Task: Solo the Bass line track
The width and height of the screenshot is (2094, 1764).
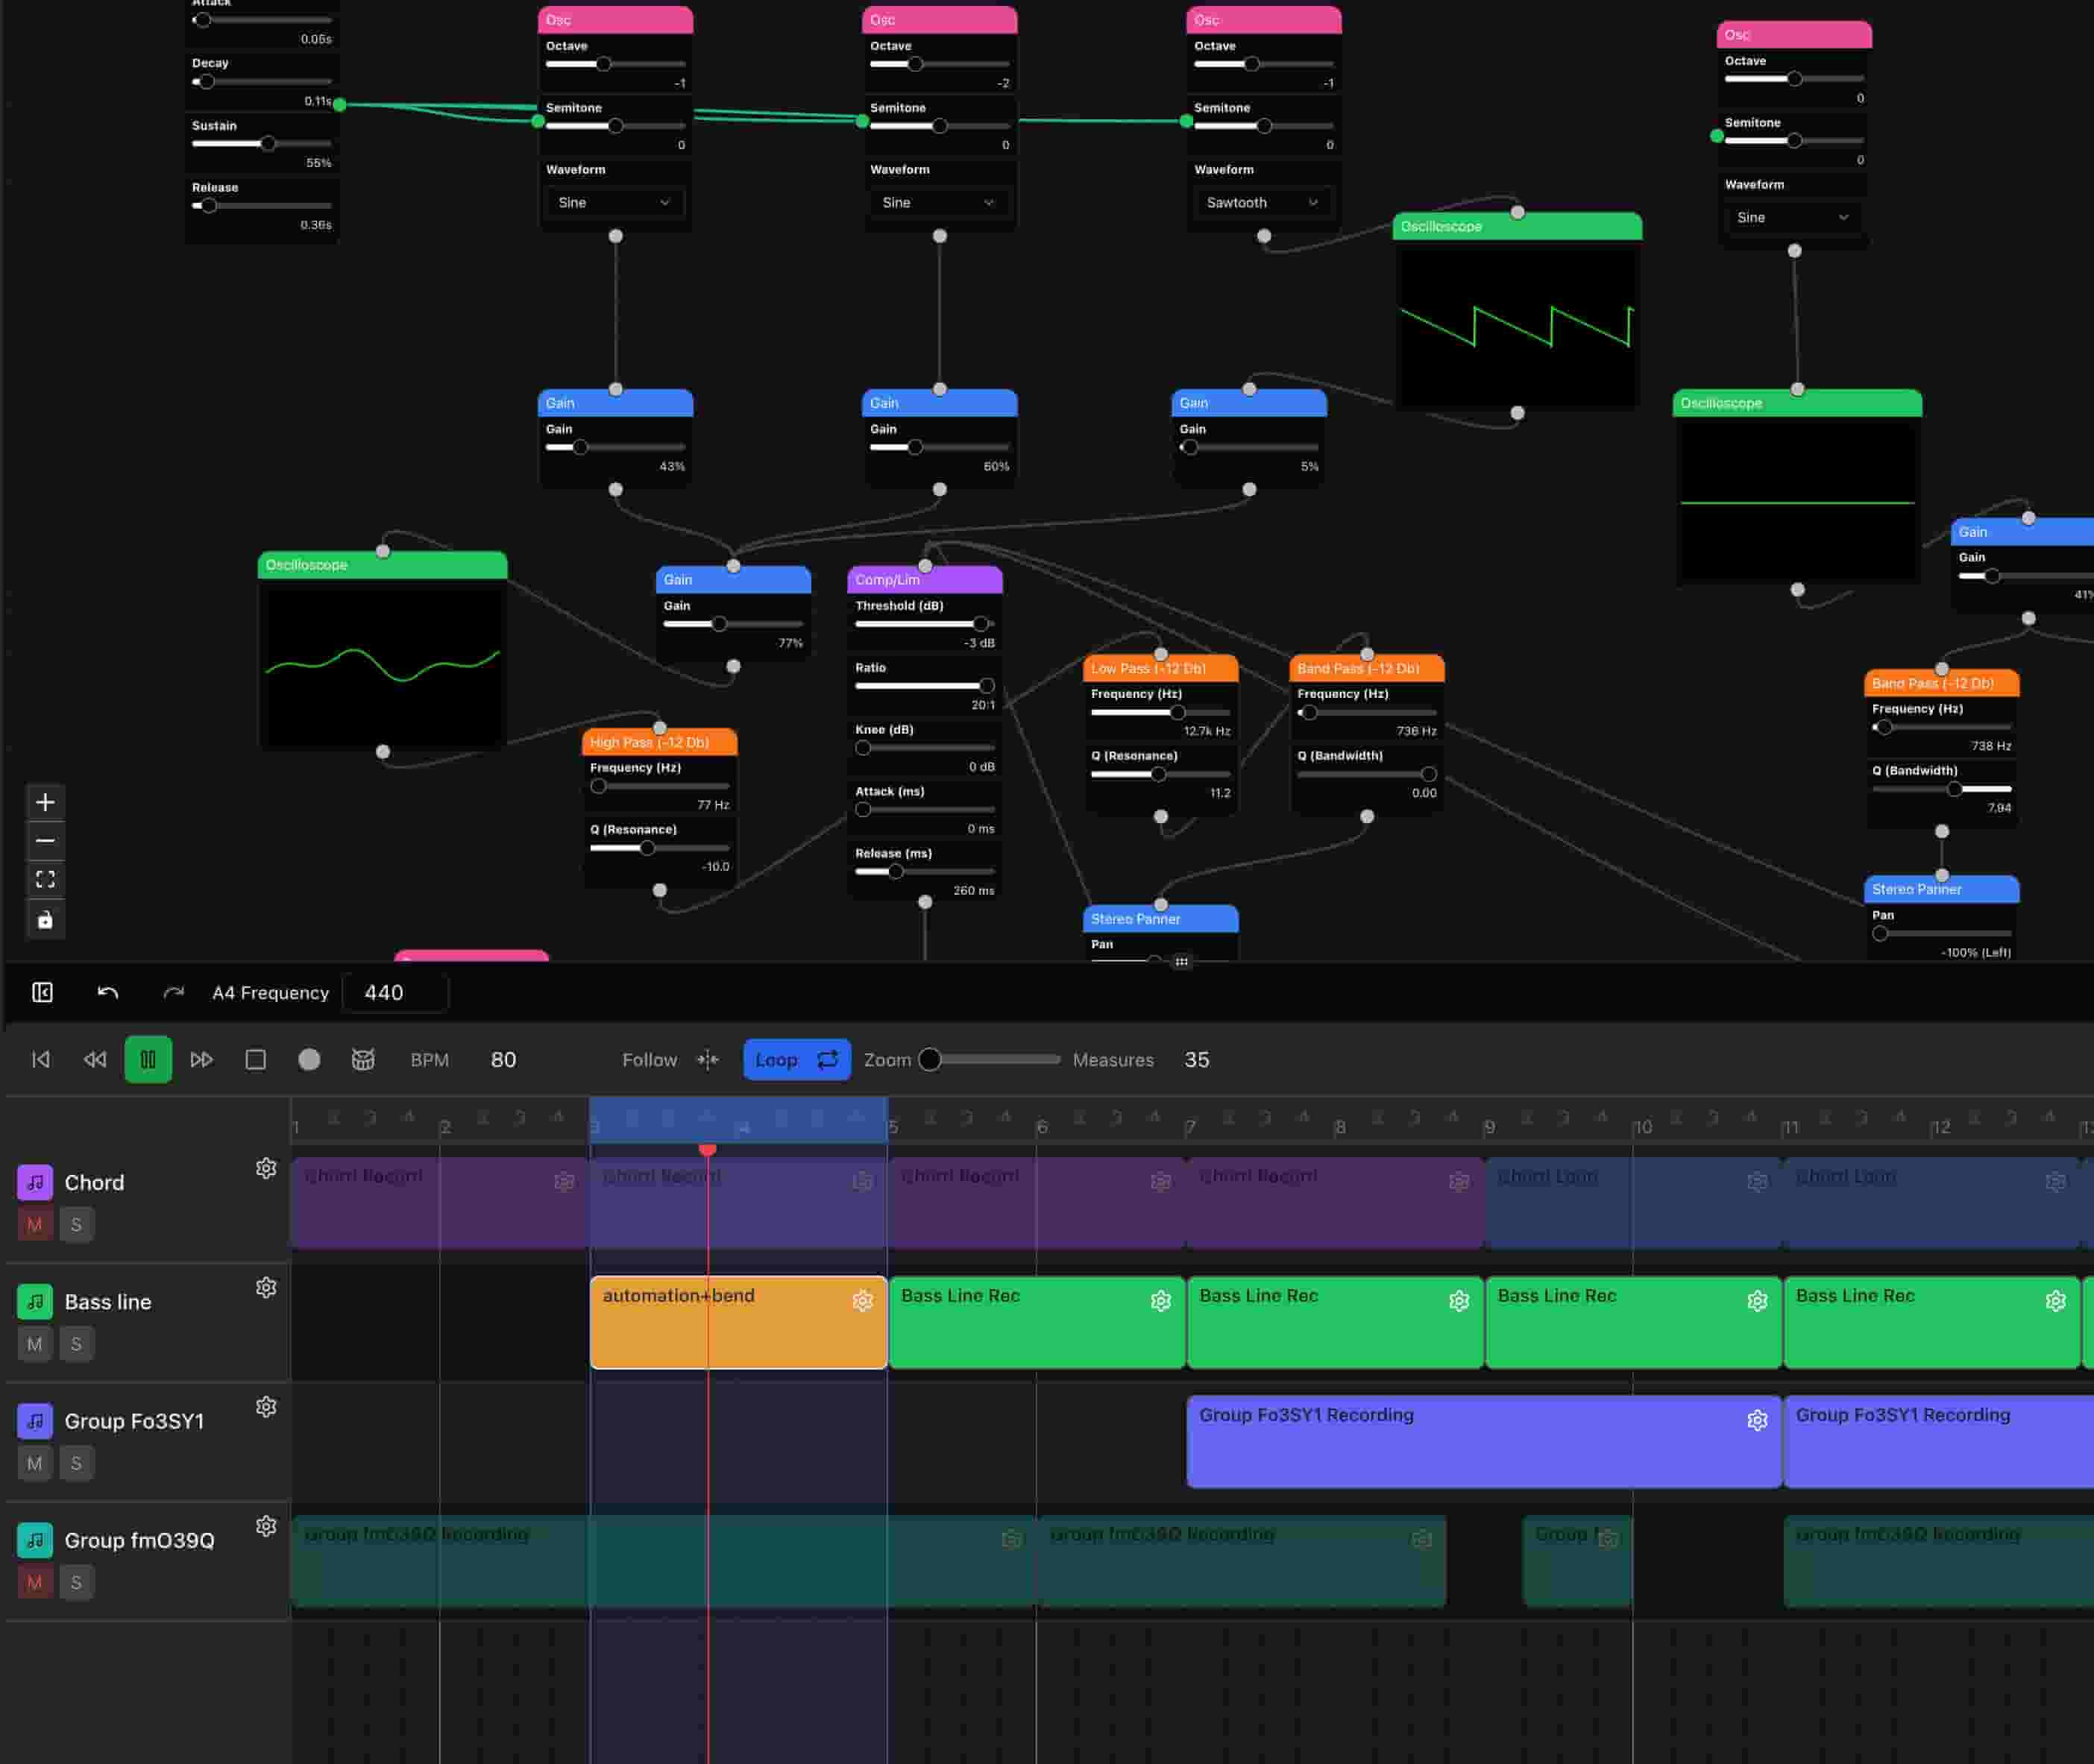Action: click(x=76, y=1343)
